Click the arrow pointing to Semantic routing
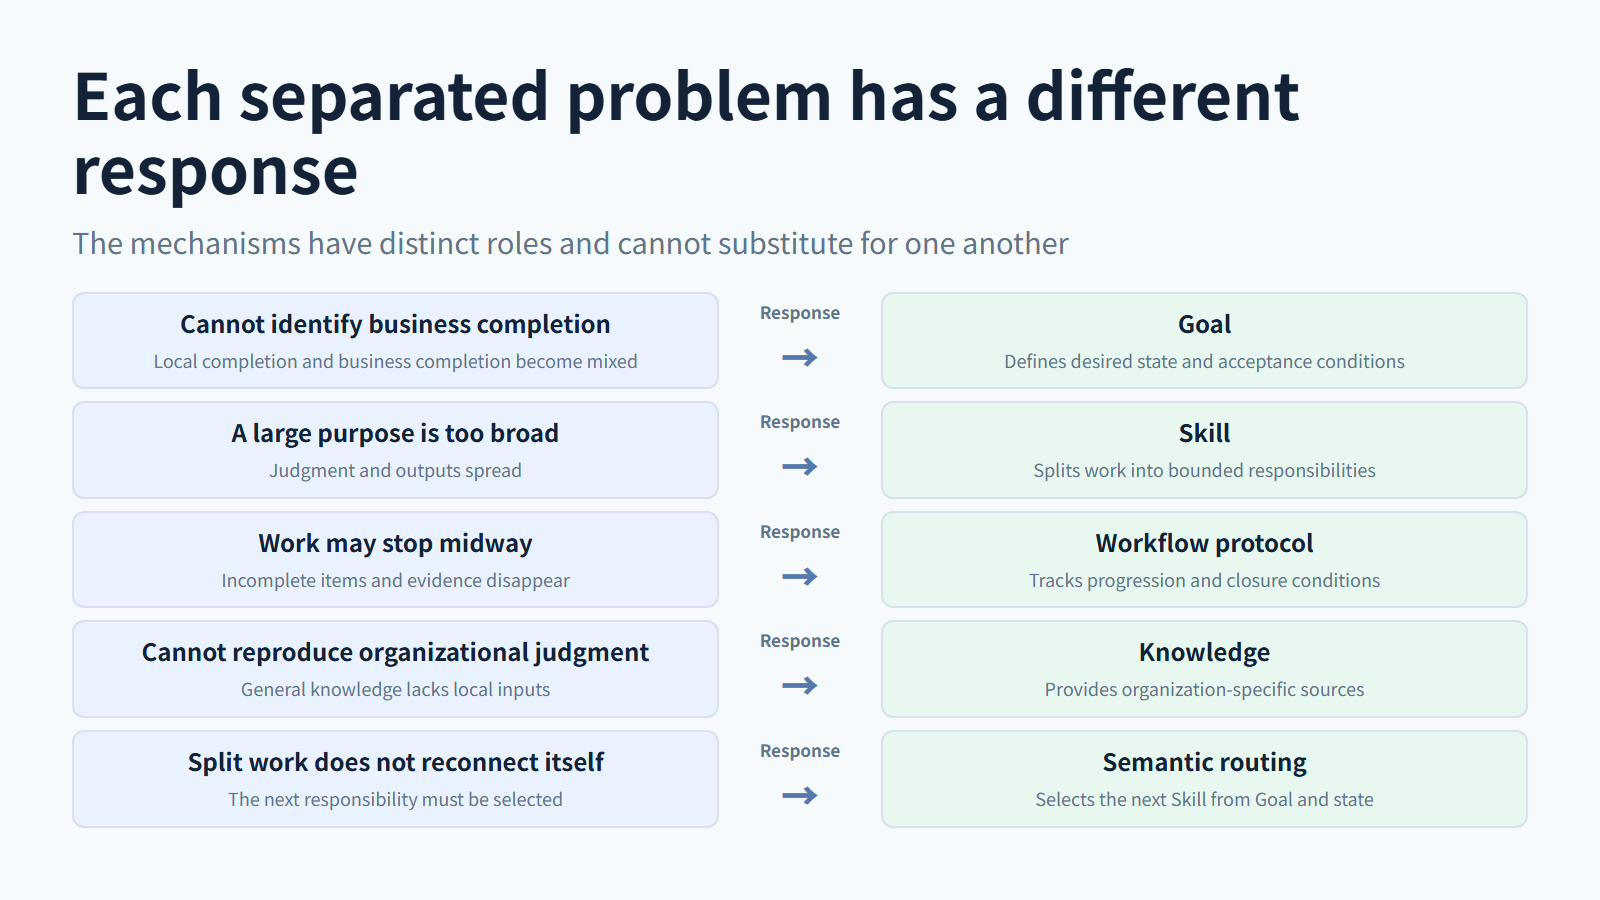This screenshot has height=900, width=1600. (800, 796)
